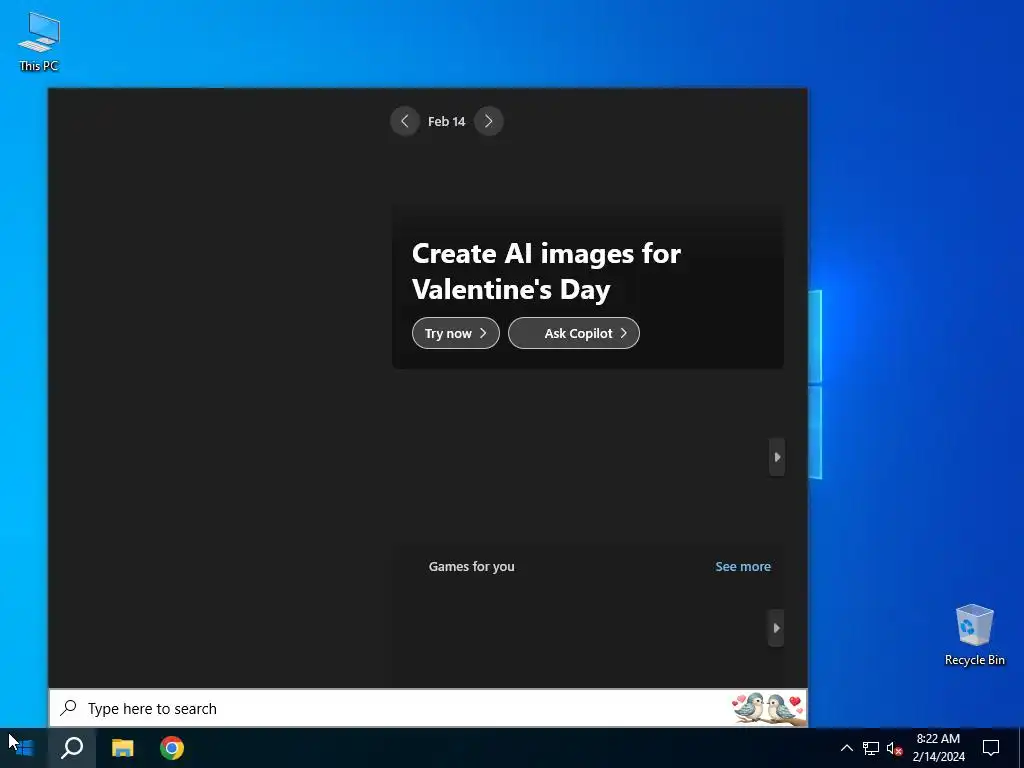Go to the day after Feb 14

pos(488,121)
